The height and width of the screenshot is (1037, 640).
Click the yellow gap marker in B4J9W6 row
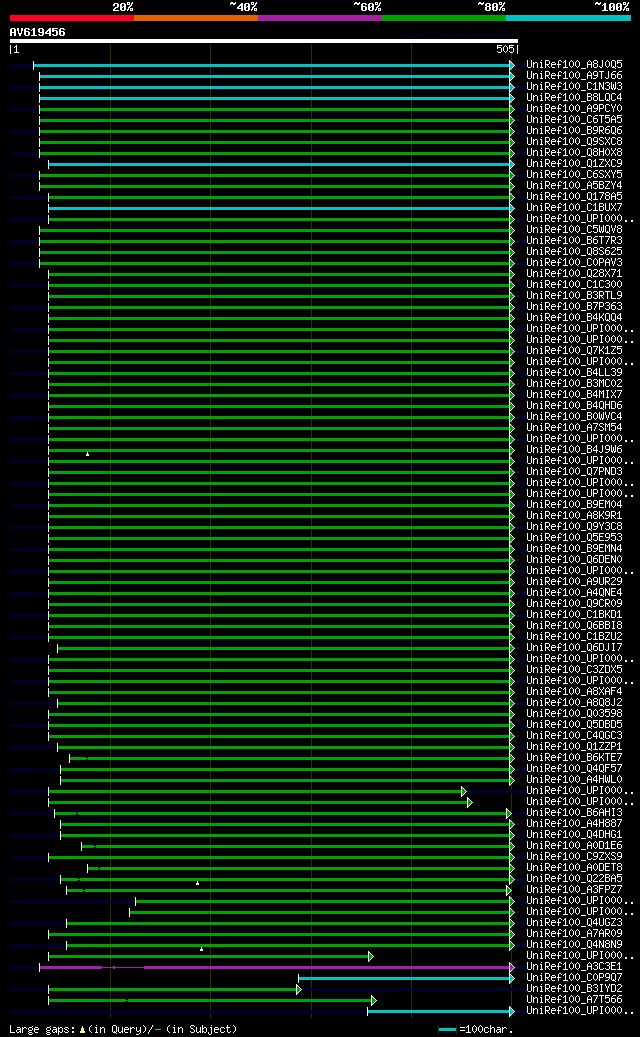87,454
